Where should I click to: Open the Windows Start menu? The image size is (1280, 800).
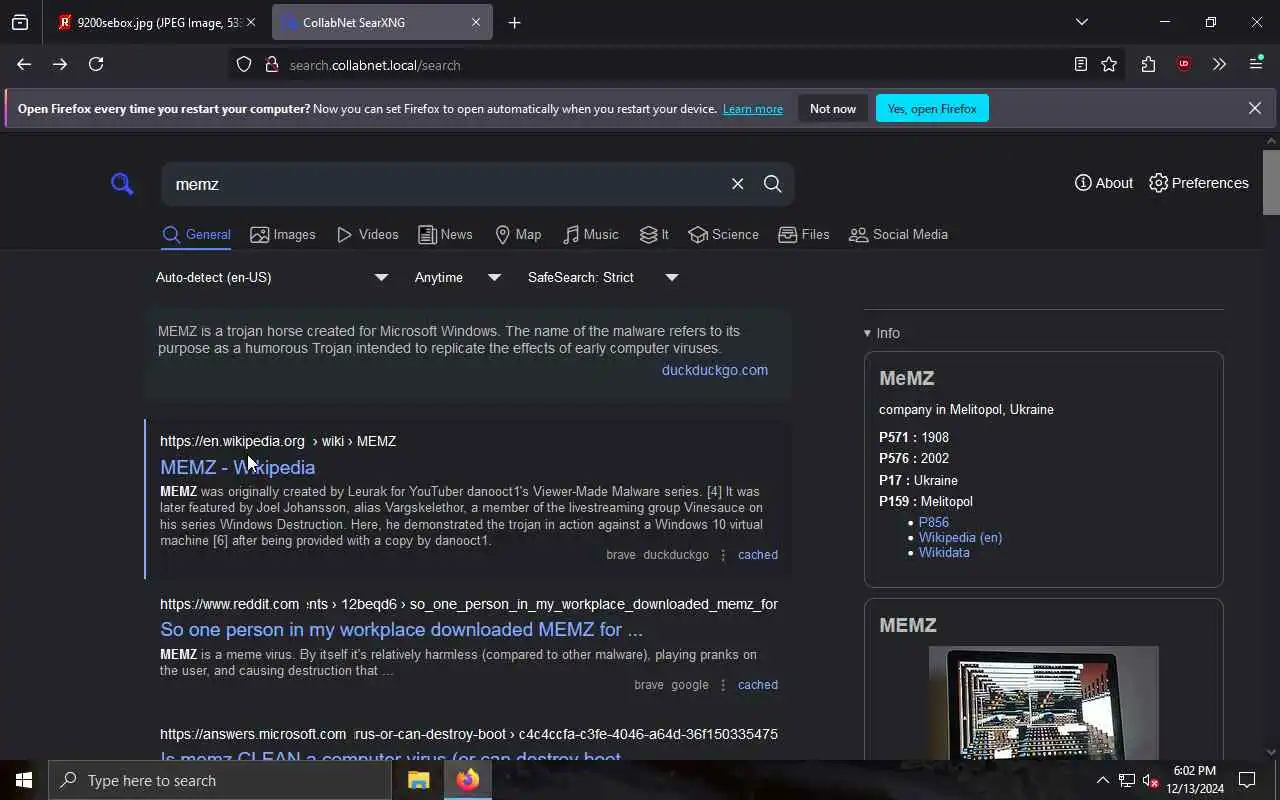click(x=24, y=780)
